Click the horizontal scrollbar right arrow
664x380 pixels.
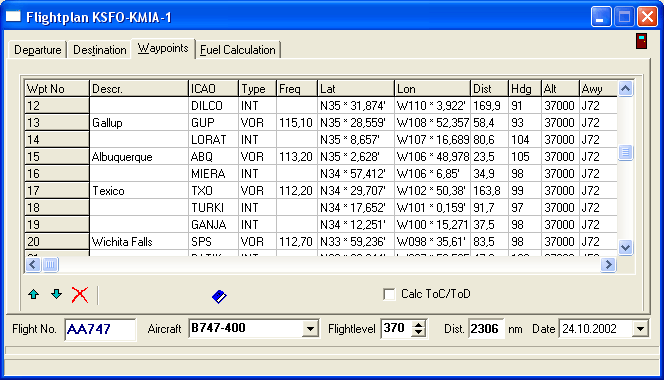click(608, 265)
